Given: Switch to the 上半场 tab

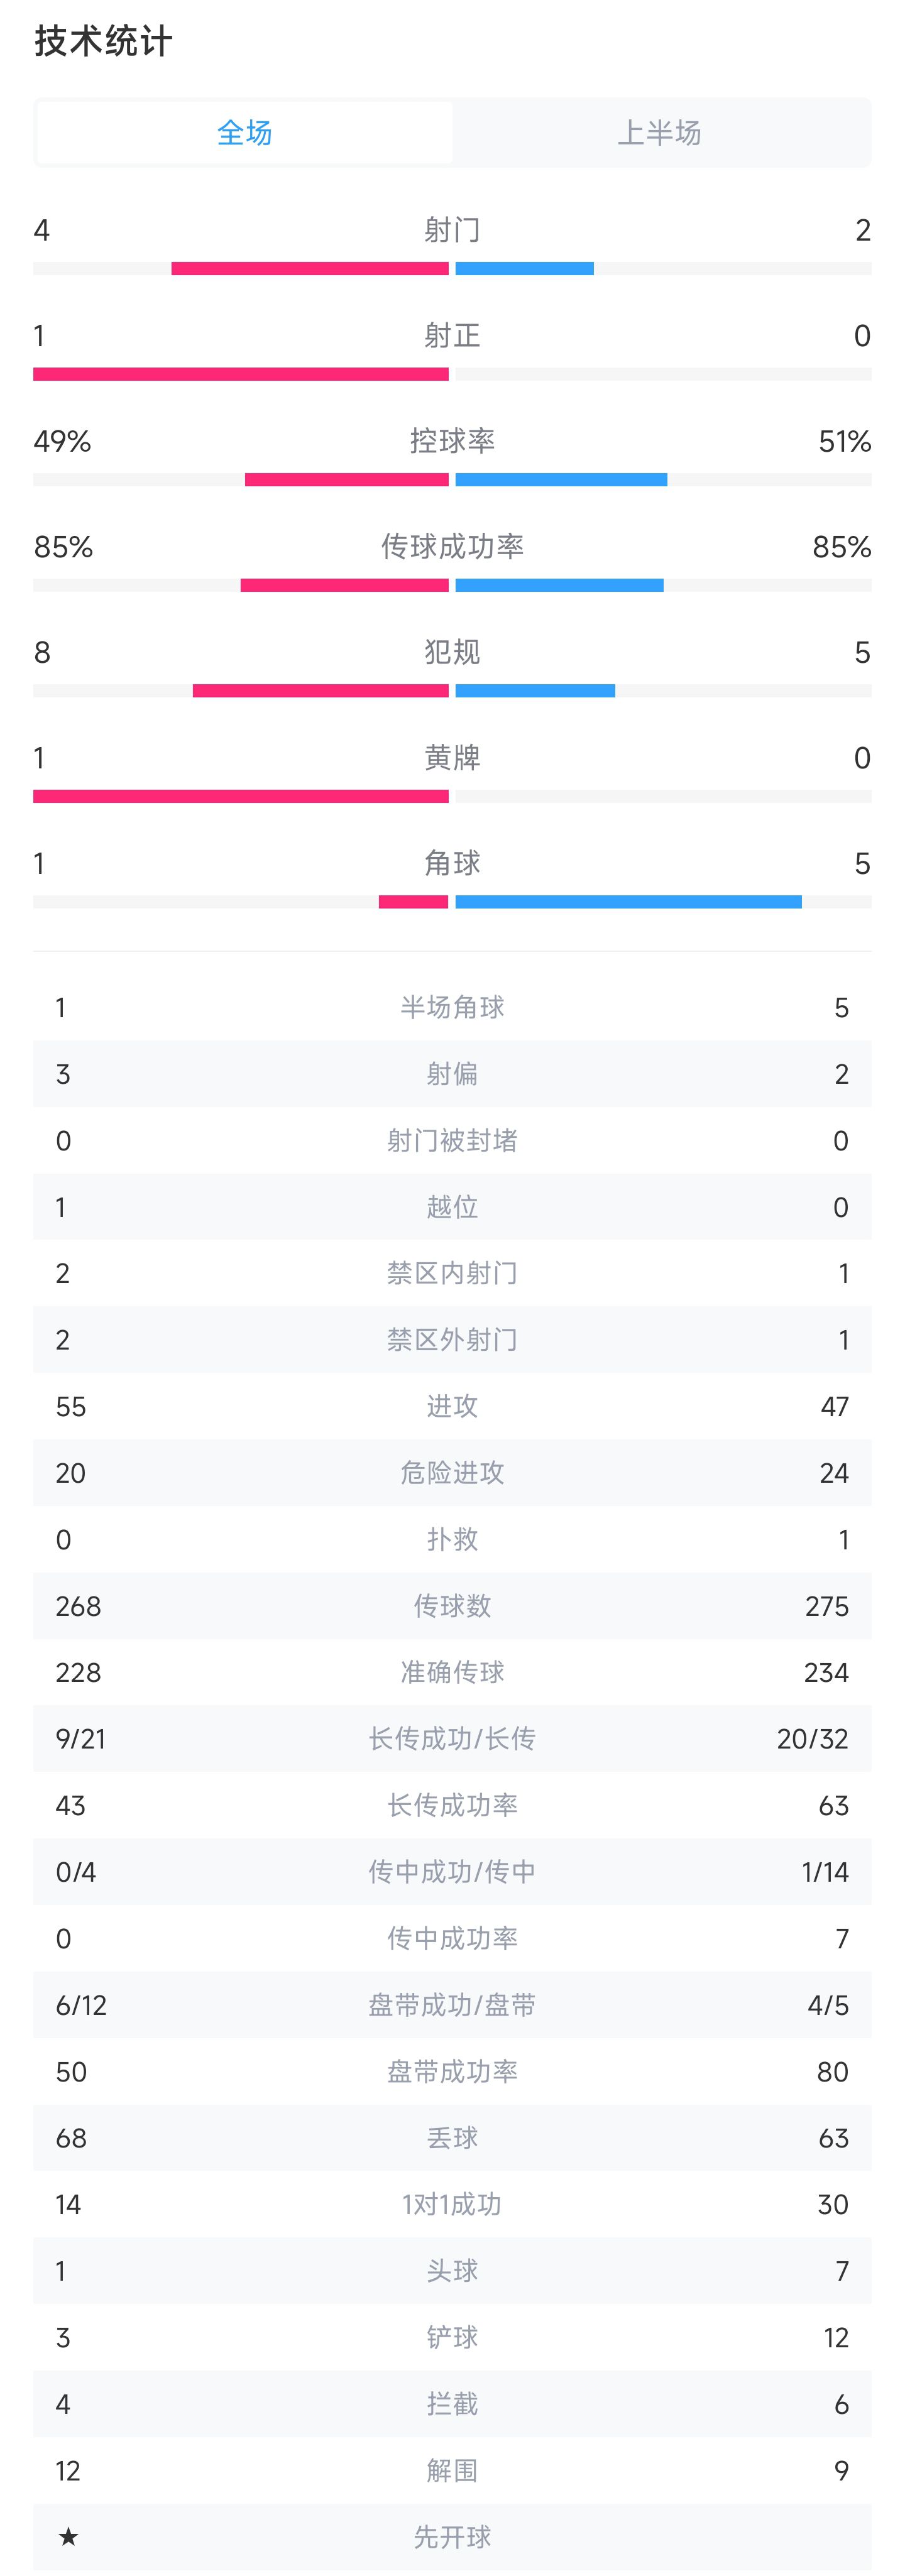Looking at the screenshot, I should [659, 133].
